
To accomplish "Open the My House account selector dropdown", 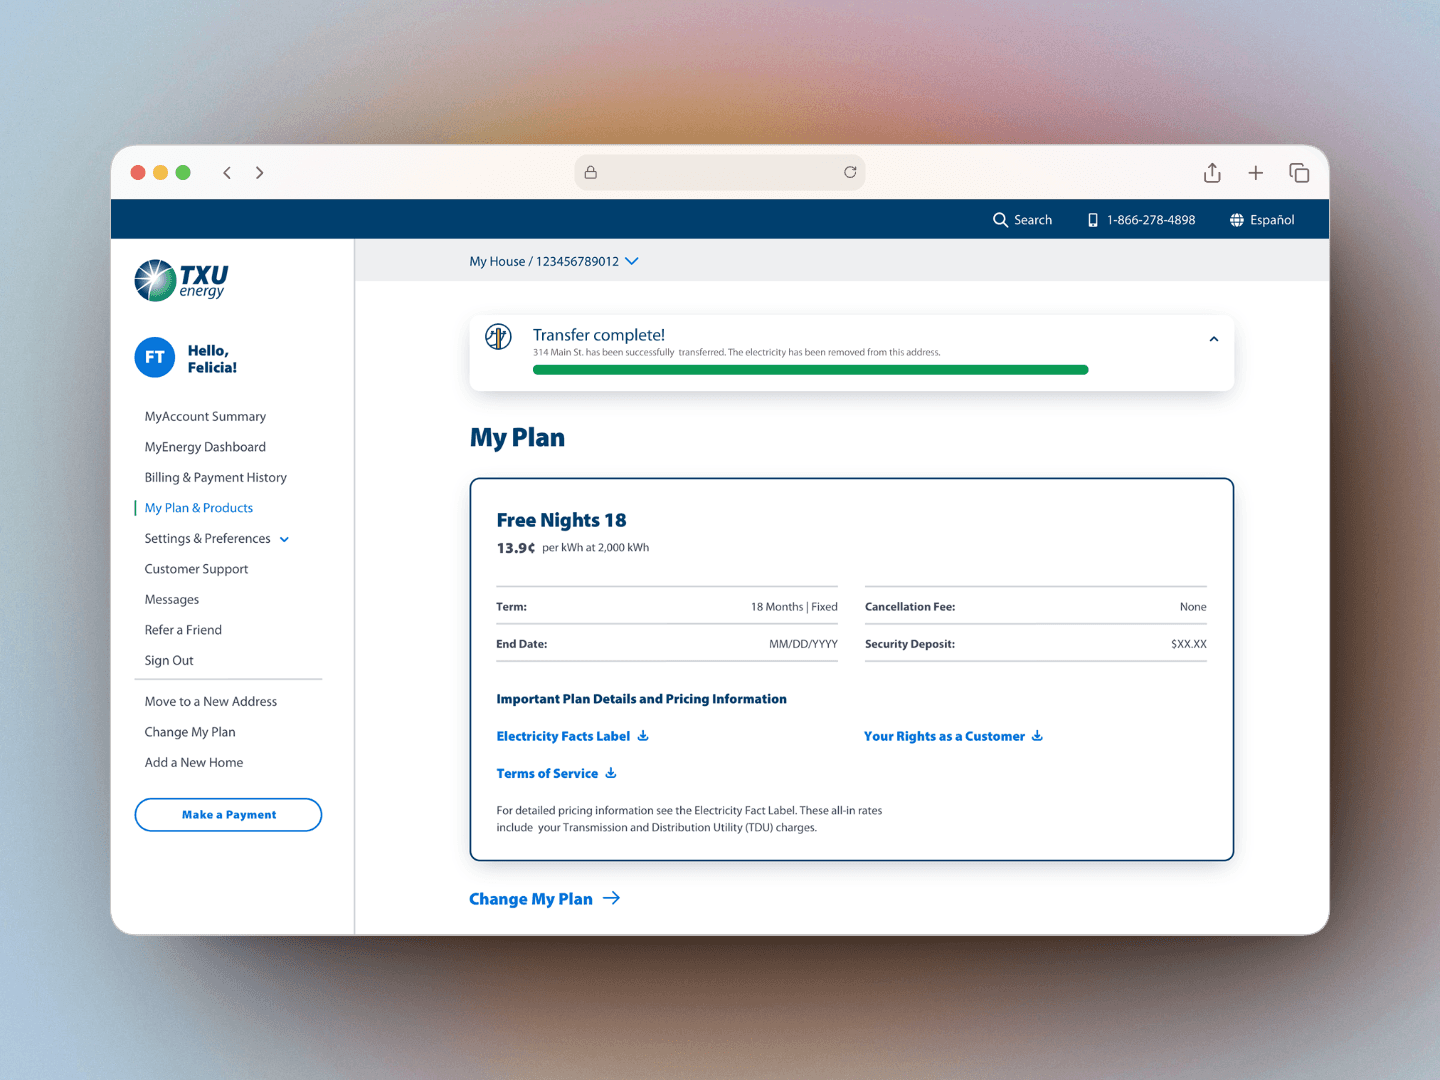I will (554, 261).
